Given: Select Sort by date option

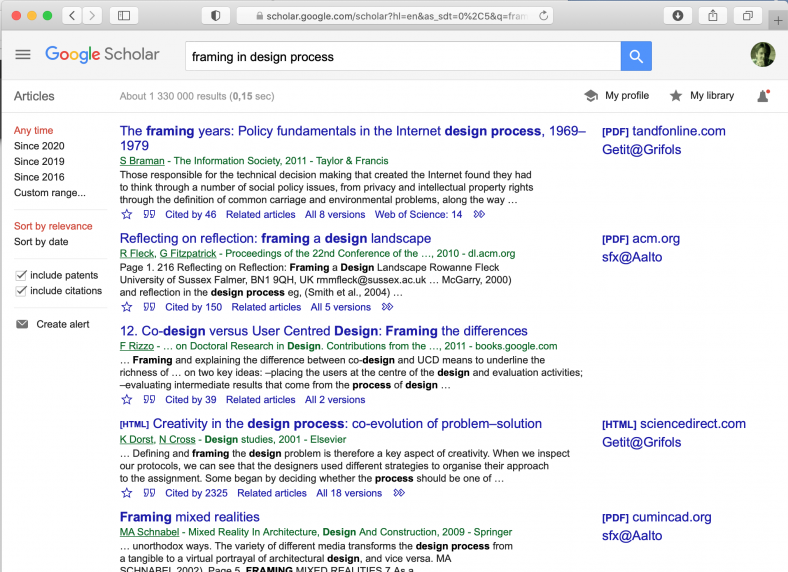Looking at the screenshot, I should [41, 242].
